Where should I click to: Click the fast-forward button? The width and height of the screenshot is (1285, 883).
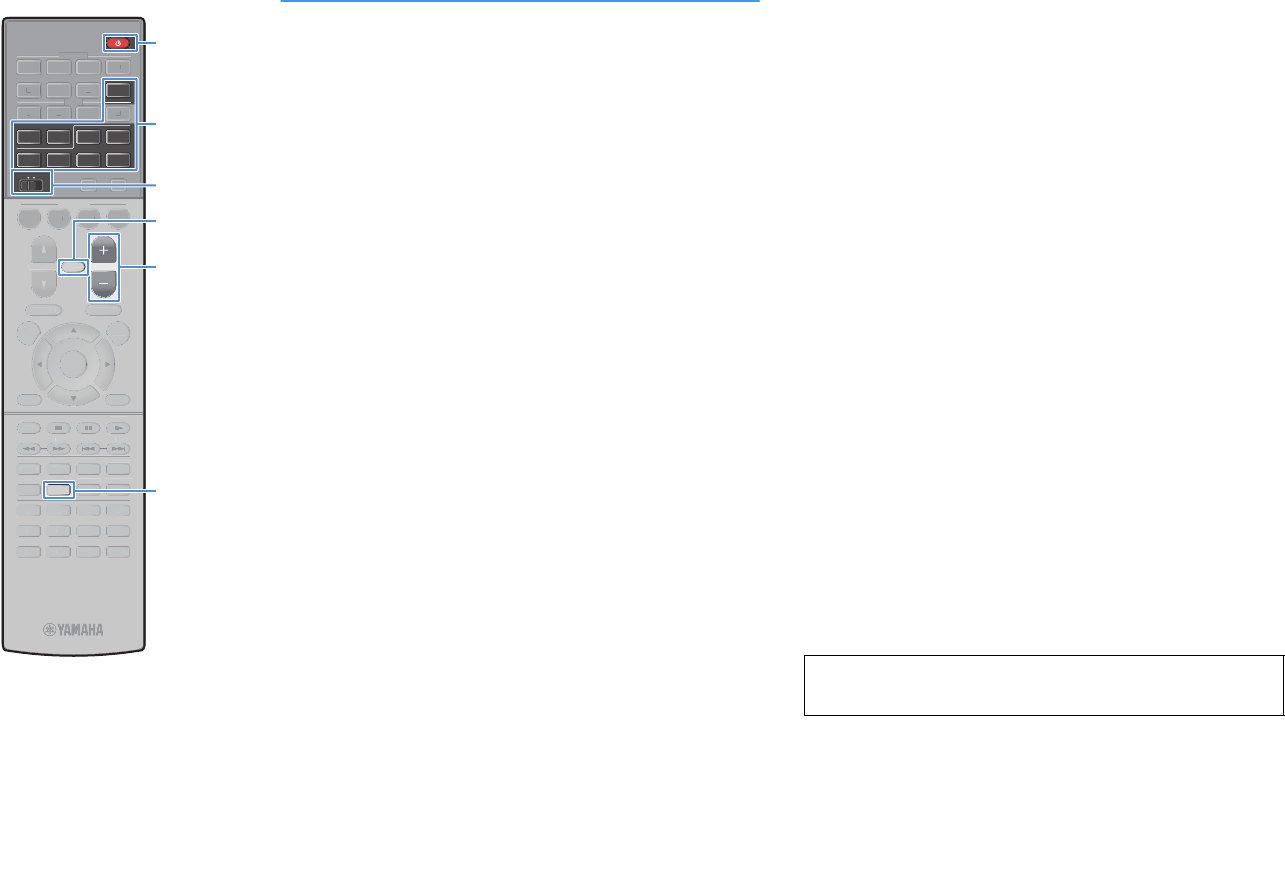(59, 448)
